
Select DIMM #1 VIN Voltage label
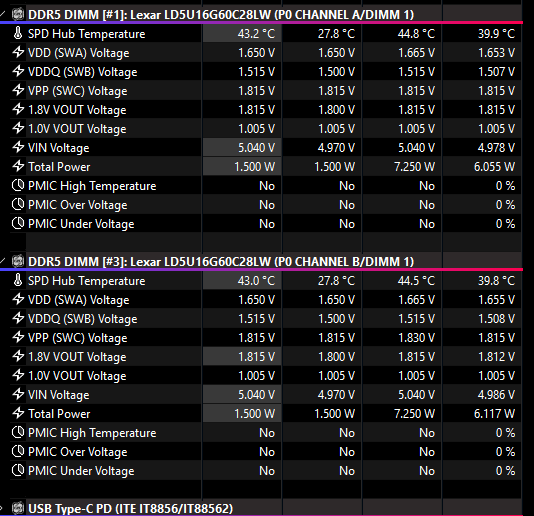point(59,148)
